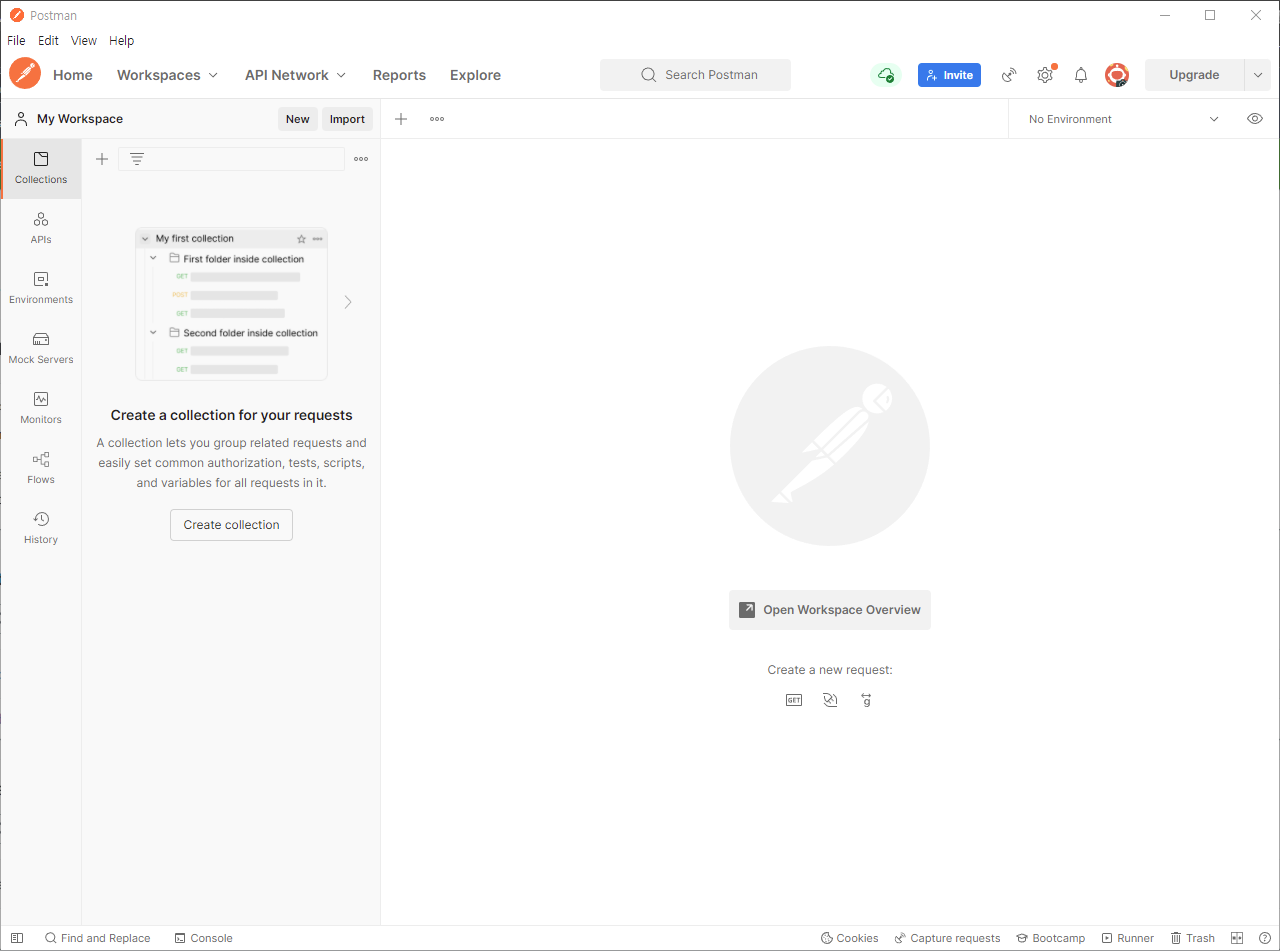Viewport: 1280px width, 951px height.
Task: Create a new HTTP GET request icon
Action: [794, 700]
